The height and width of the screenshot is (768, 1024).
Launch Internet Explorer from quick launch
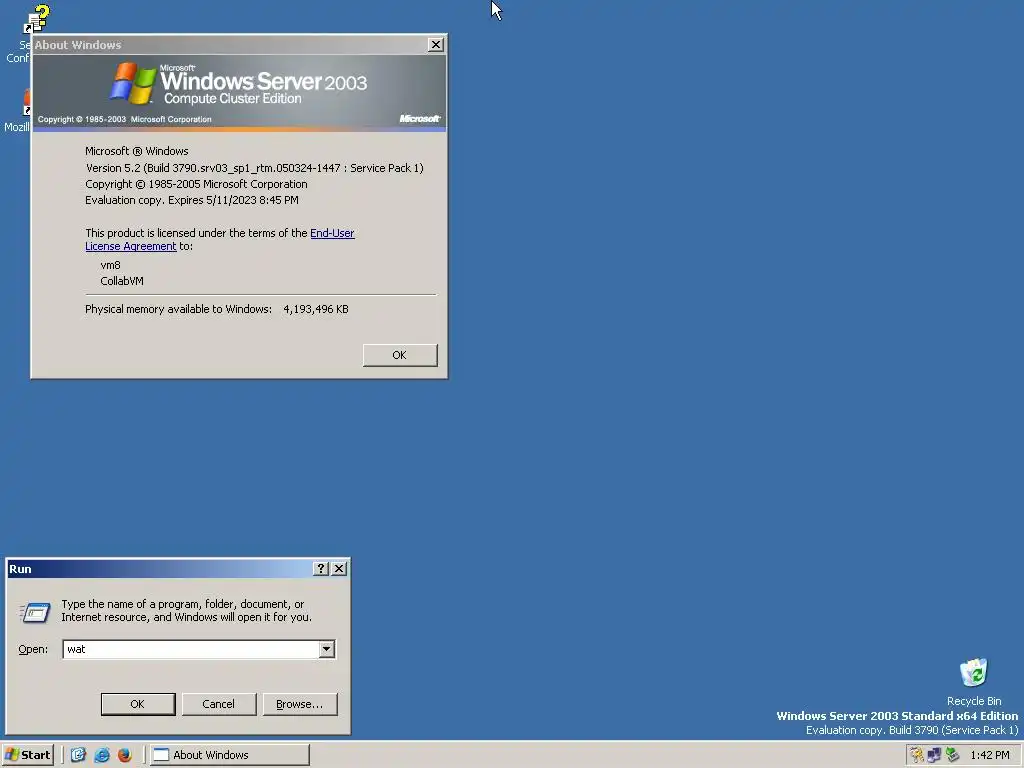coord(102,755)
